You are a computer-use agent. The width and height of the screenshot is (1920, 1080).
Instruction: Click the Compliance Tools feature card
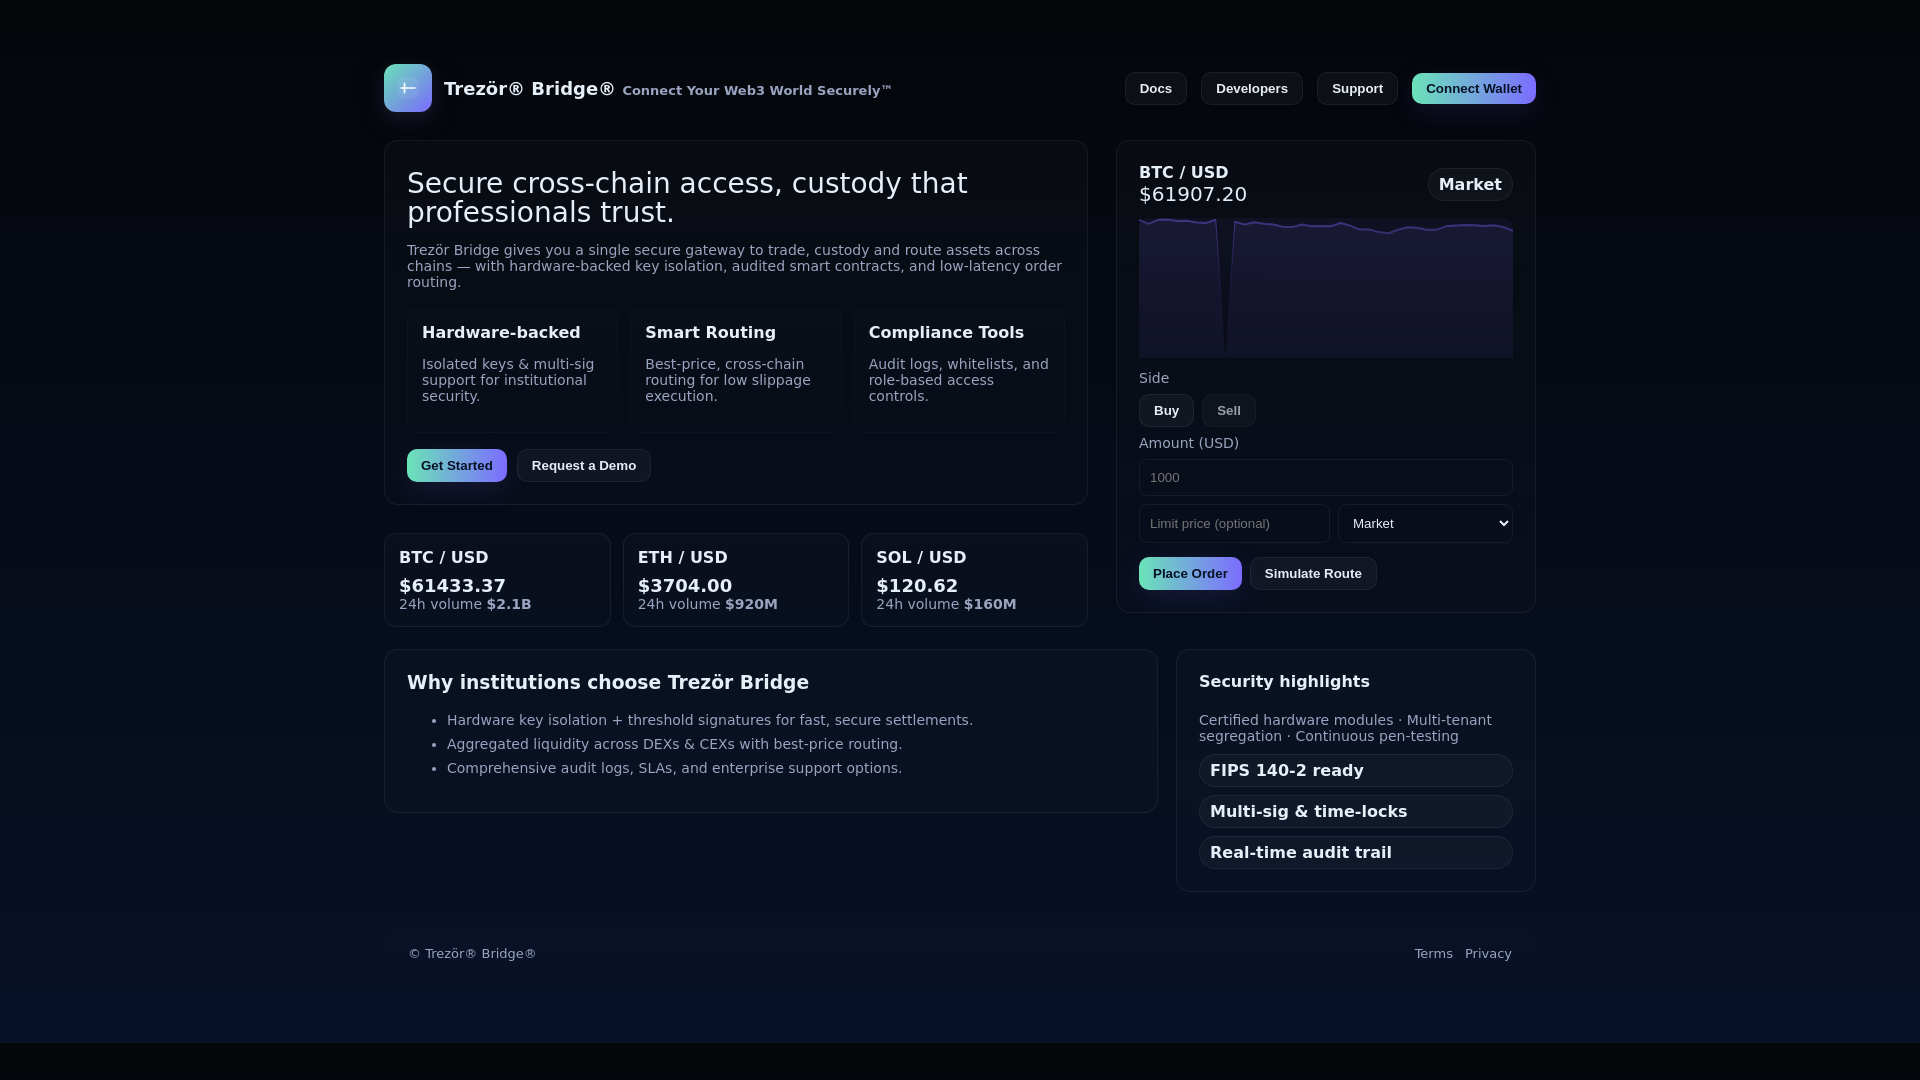coord(959,370)
